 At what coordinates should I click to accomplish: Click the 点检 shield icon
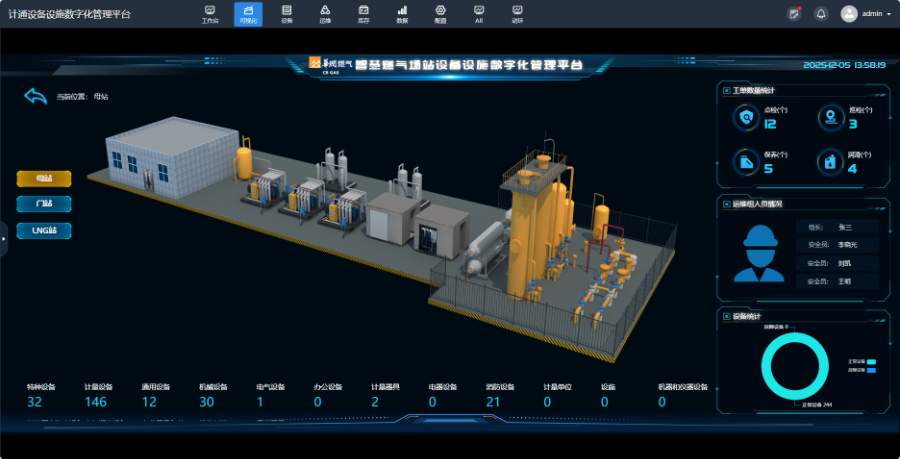pyautogui.click(x=745, y=118)
